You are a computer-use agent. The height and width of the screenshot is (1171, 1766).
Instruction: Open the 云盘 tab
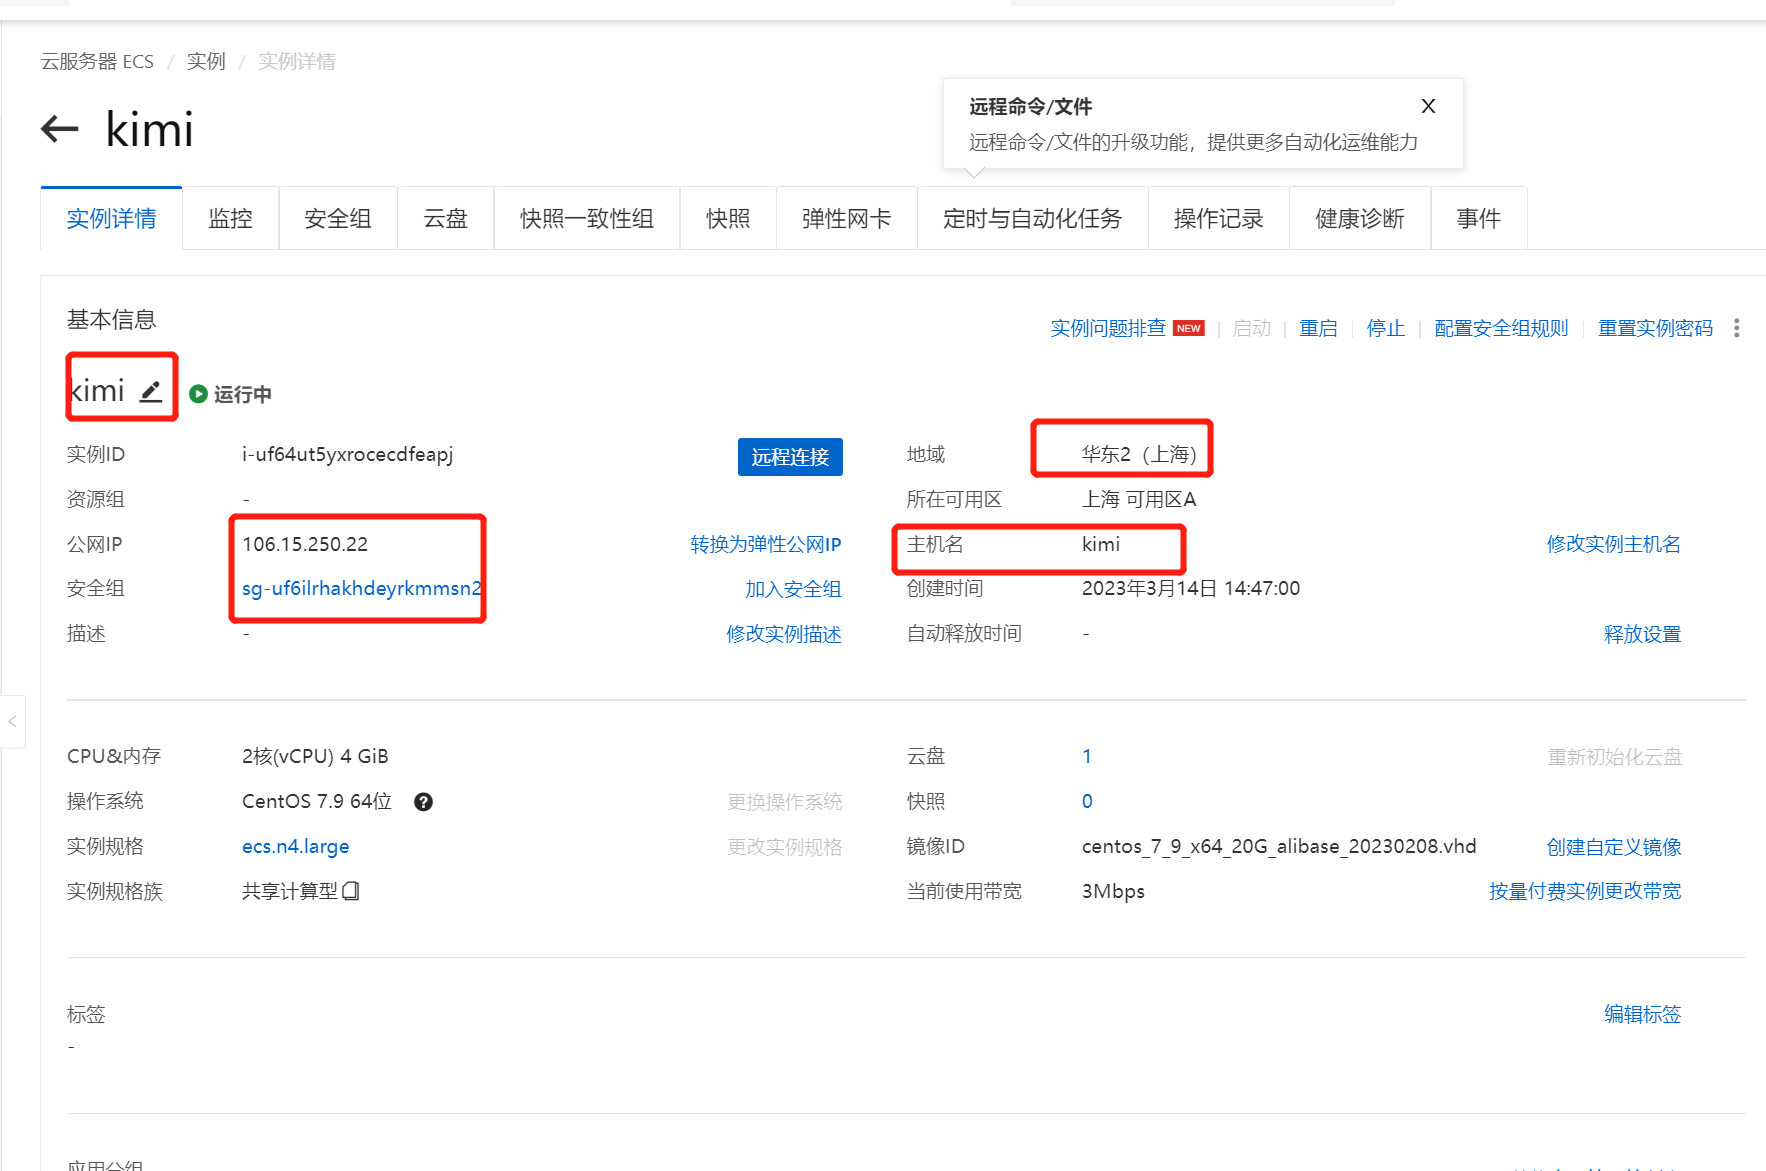tap(445, 219)
